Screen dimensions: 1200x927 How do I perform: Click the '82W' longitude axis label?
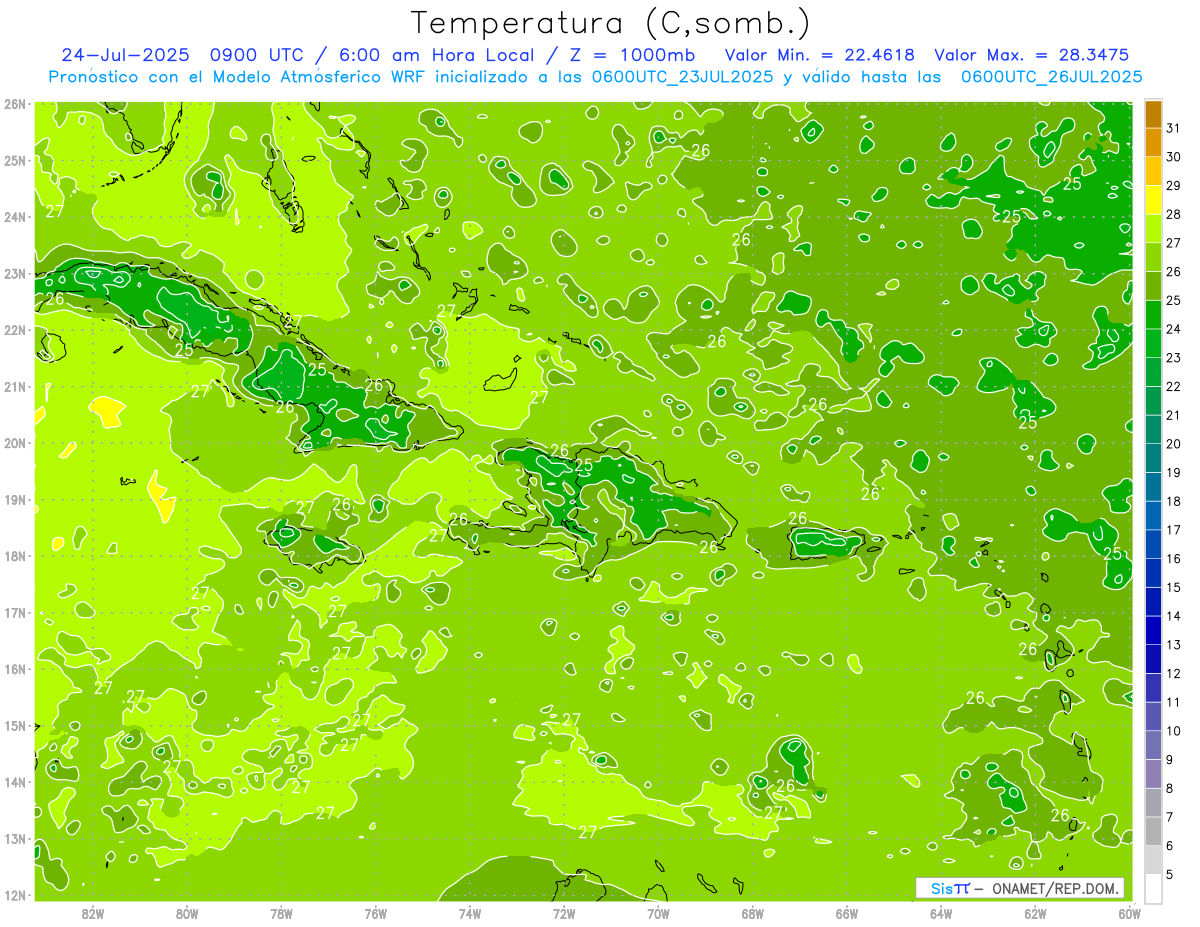[x=92, y=912]
